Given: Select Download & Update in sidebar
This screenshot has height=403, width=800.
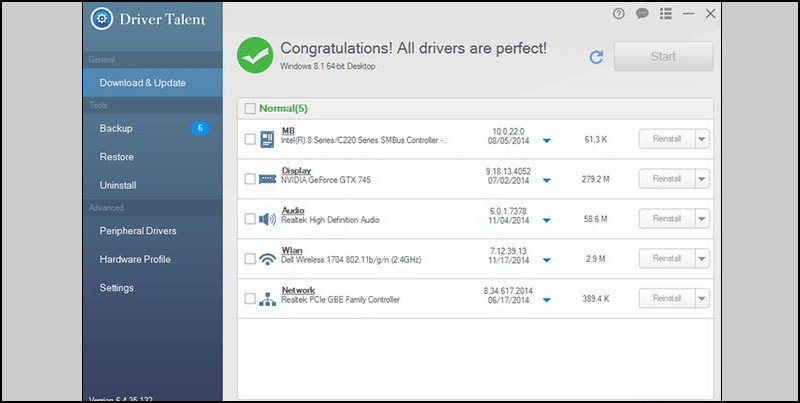Looking at the screenshot, I should pyautogui.click(x=153, y=83).
